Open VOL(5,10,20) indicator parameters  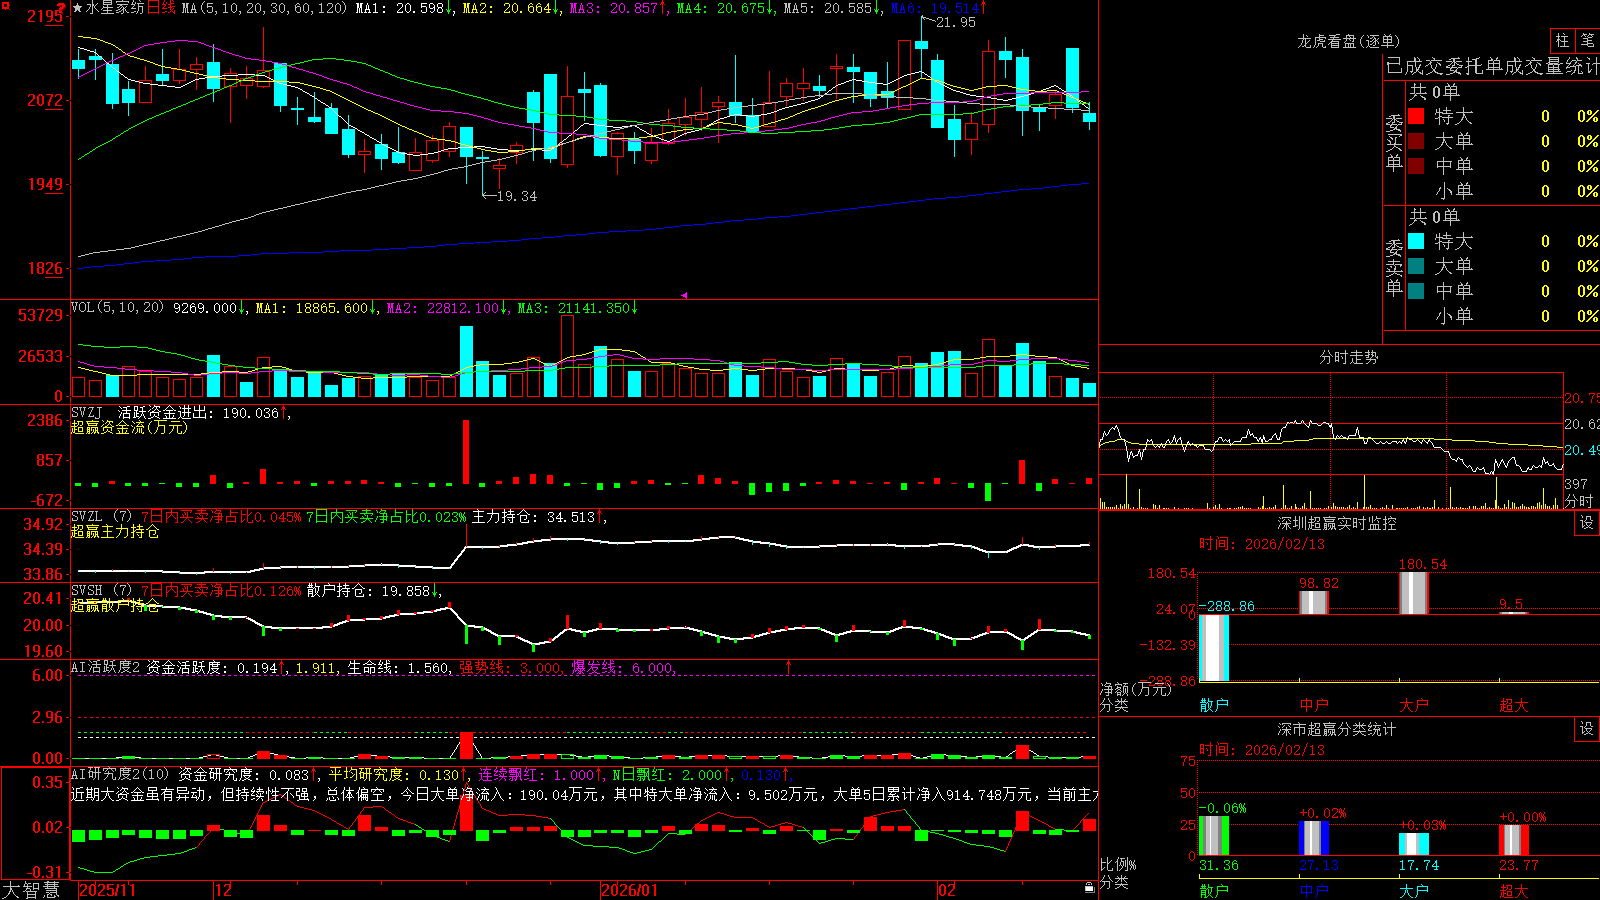click(x=117, y=307)
